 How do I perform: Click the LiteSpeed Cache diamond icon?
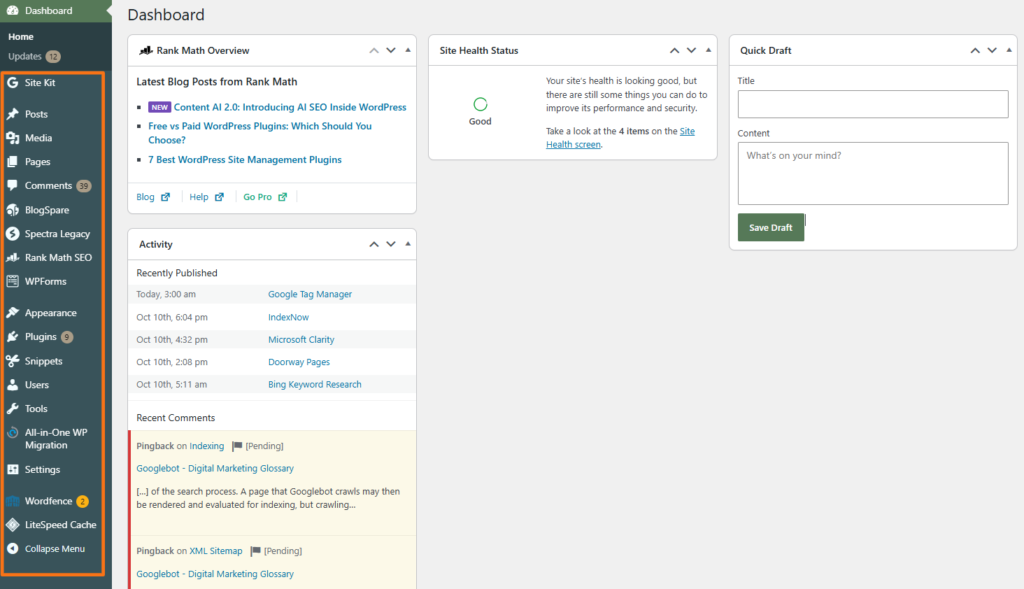[12, 525]
